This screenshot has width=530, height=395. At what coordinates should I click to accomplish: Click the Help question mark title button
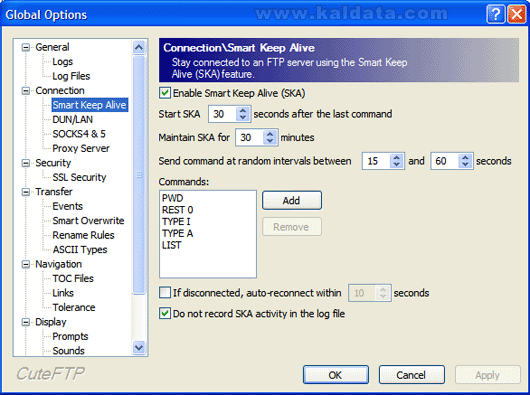pos(496,14)
